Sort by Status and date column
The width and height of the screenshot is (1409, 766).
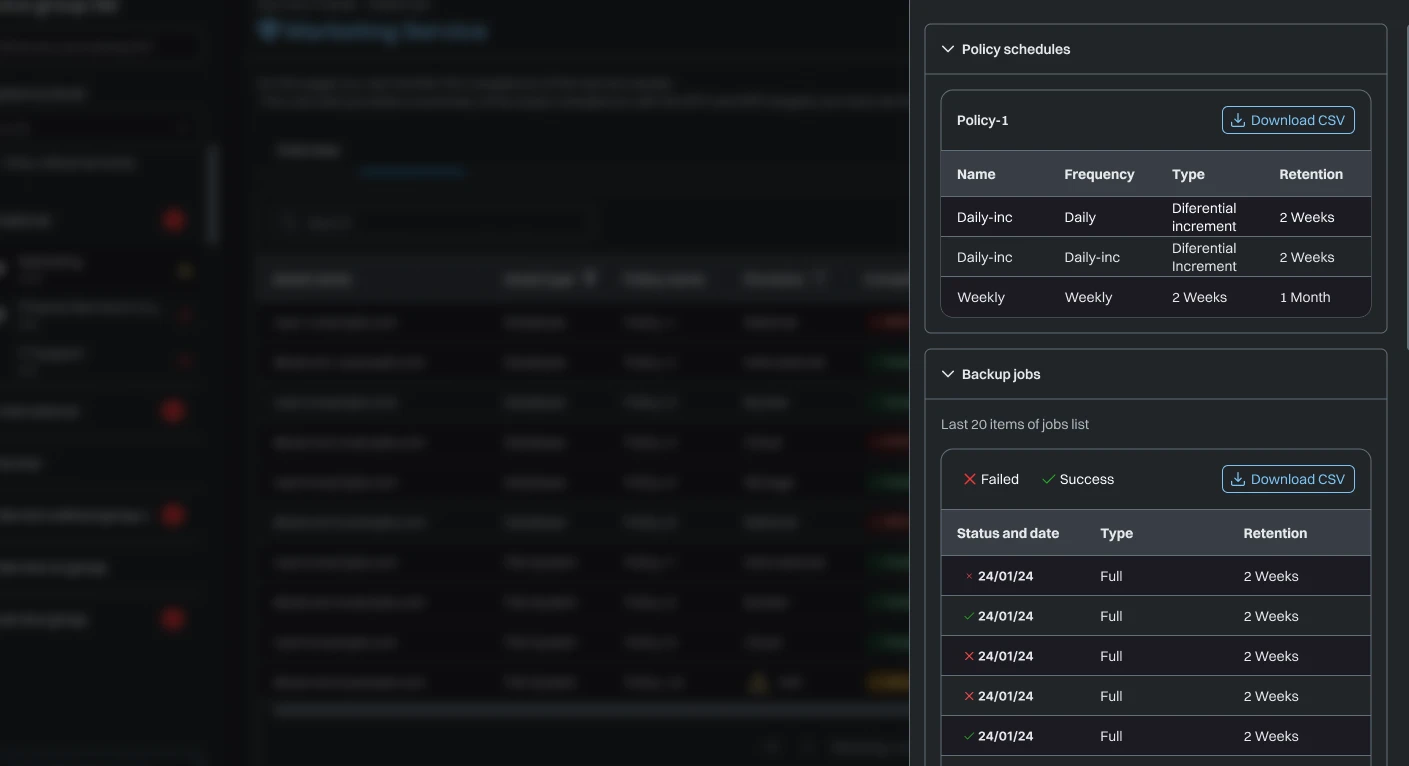(1007, 533)
